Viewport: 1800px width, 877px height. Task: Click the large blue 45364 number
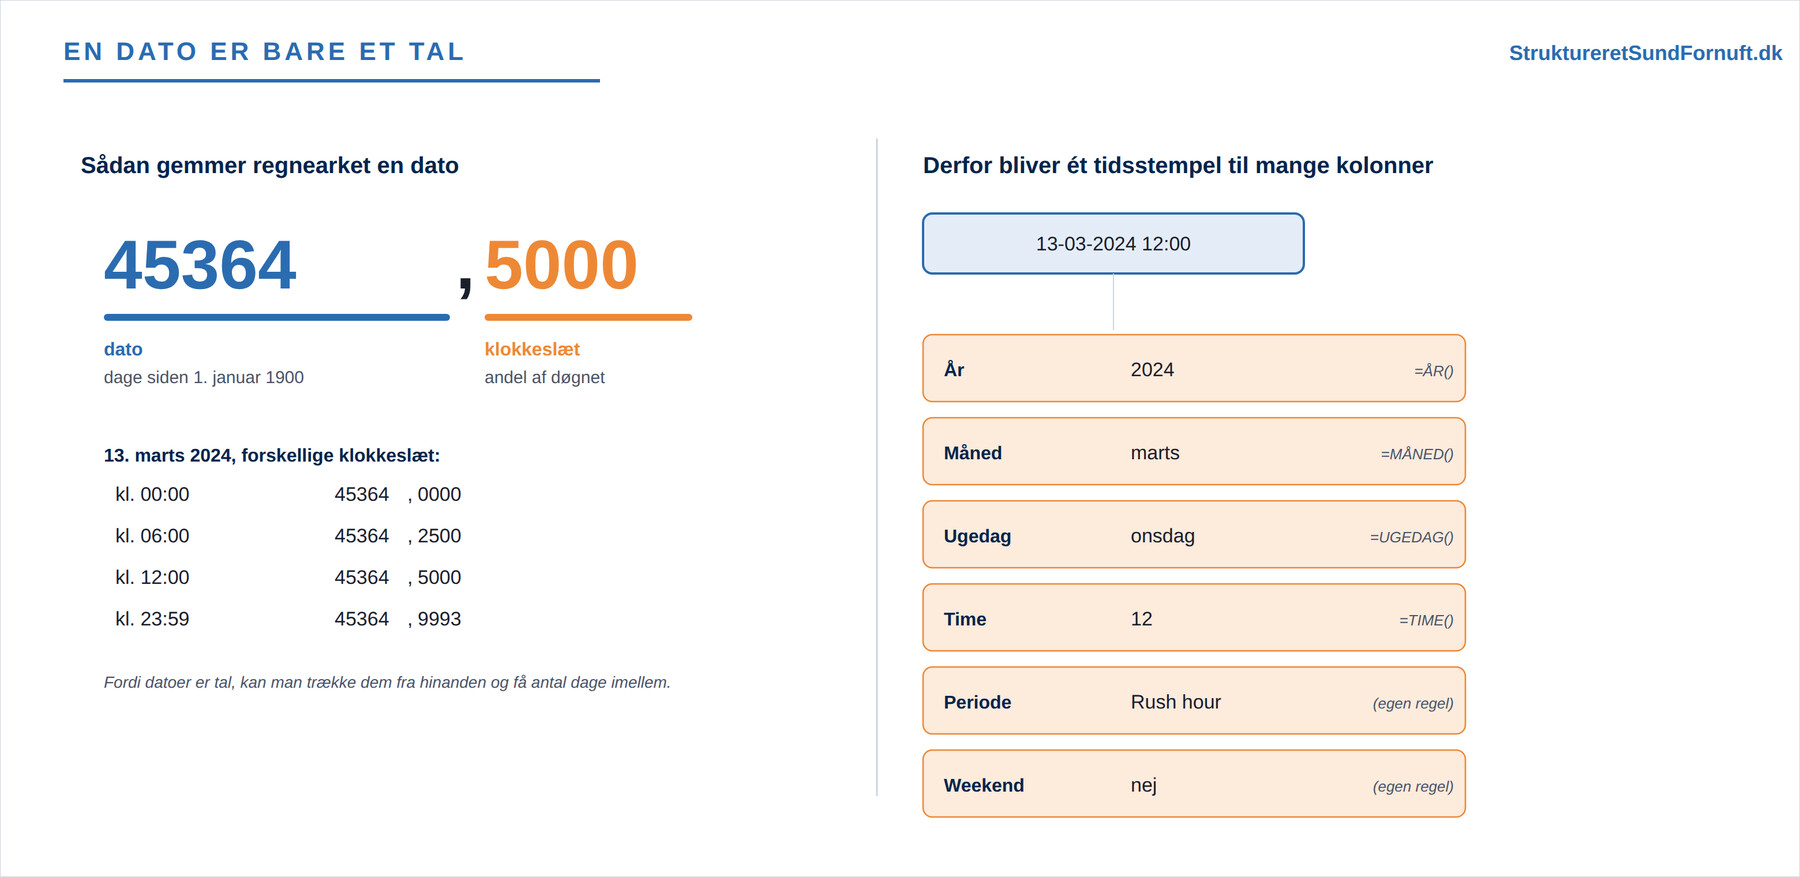point(200,265)
